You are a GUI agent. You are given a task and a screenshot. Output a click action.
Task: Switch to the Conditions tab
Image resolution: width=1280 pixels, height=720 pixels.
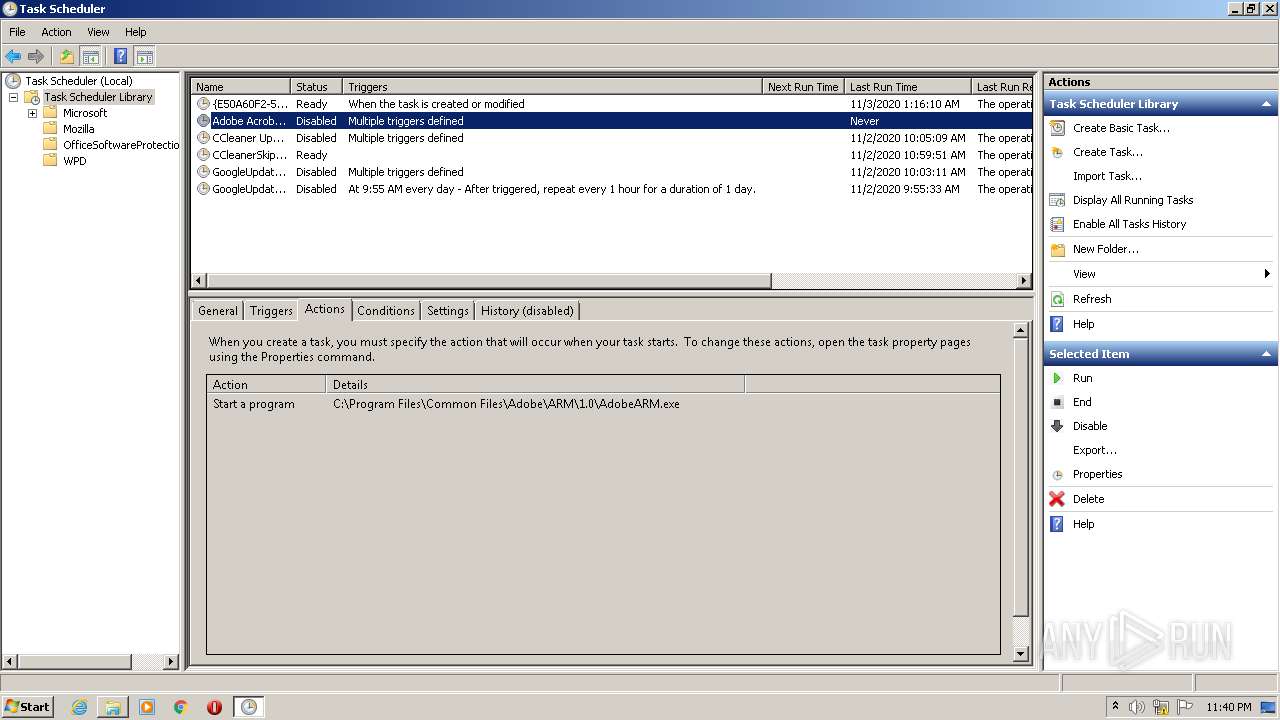coord(386,311)
